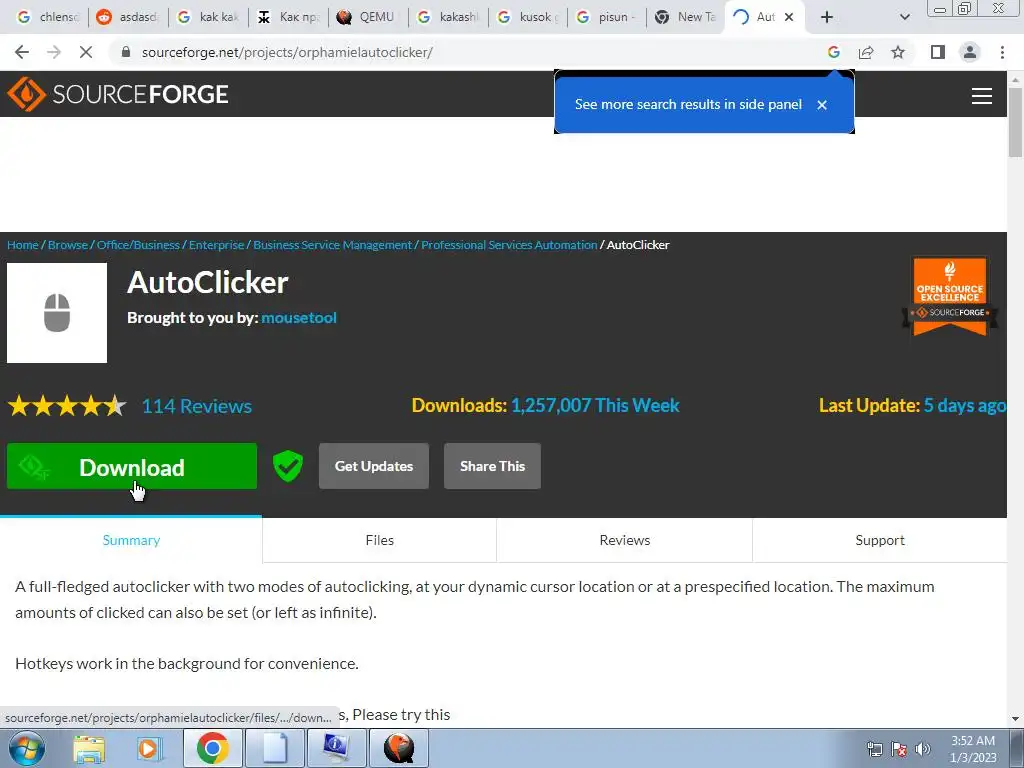Click the Get Updates button

point(374,466)
